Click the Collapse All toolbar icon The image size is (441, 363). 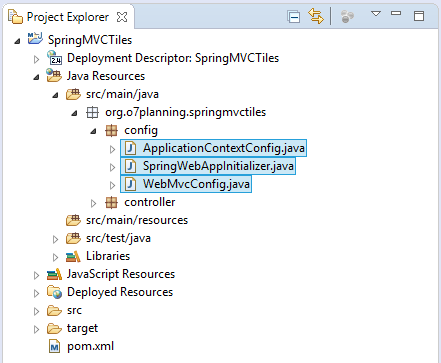[x=294, y=16]
